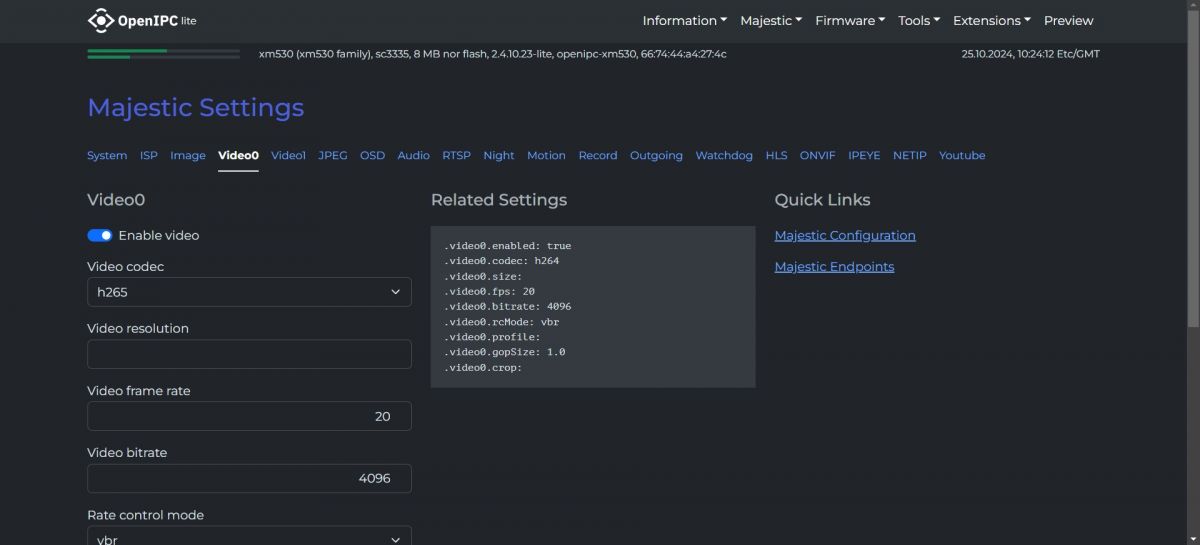Click the '.video0.gopSize: 1.0' line

[x=504, y=352]
